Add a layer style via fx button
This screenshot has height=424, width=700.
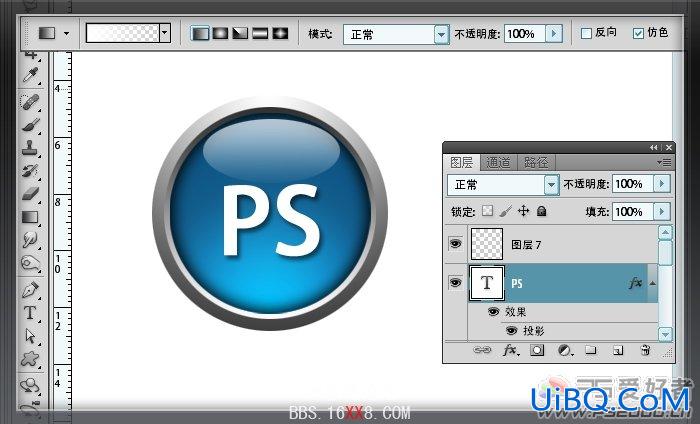point(510,350)
